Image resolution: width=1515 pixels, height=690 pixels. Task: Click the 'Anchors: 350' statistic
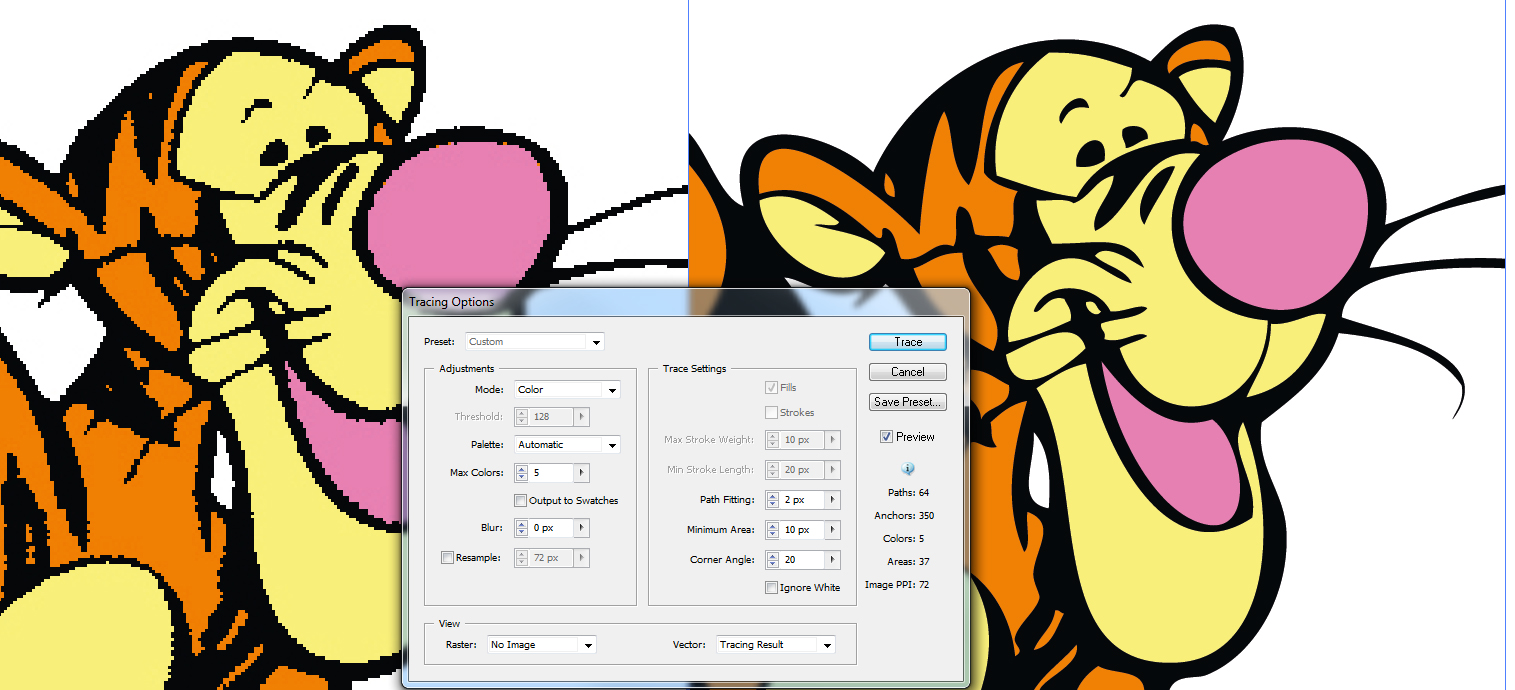pyautogui.click(x=904, y=516)
